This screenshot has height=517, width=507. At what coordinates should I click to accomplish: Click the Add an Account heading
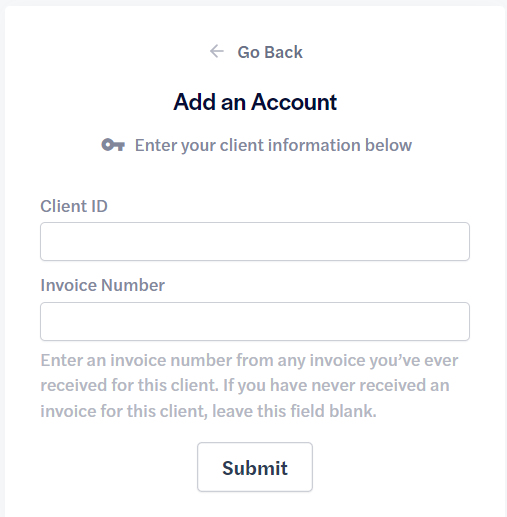(x=255, y=102)
